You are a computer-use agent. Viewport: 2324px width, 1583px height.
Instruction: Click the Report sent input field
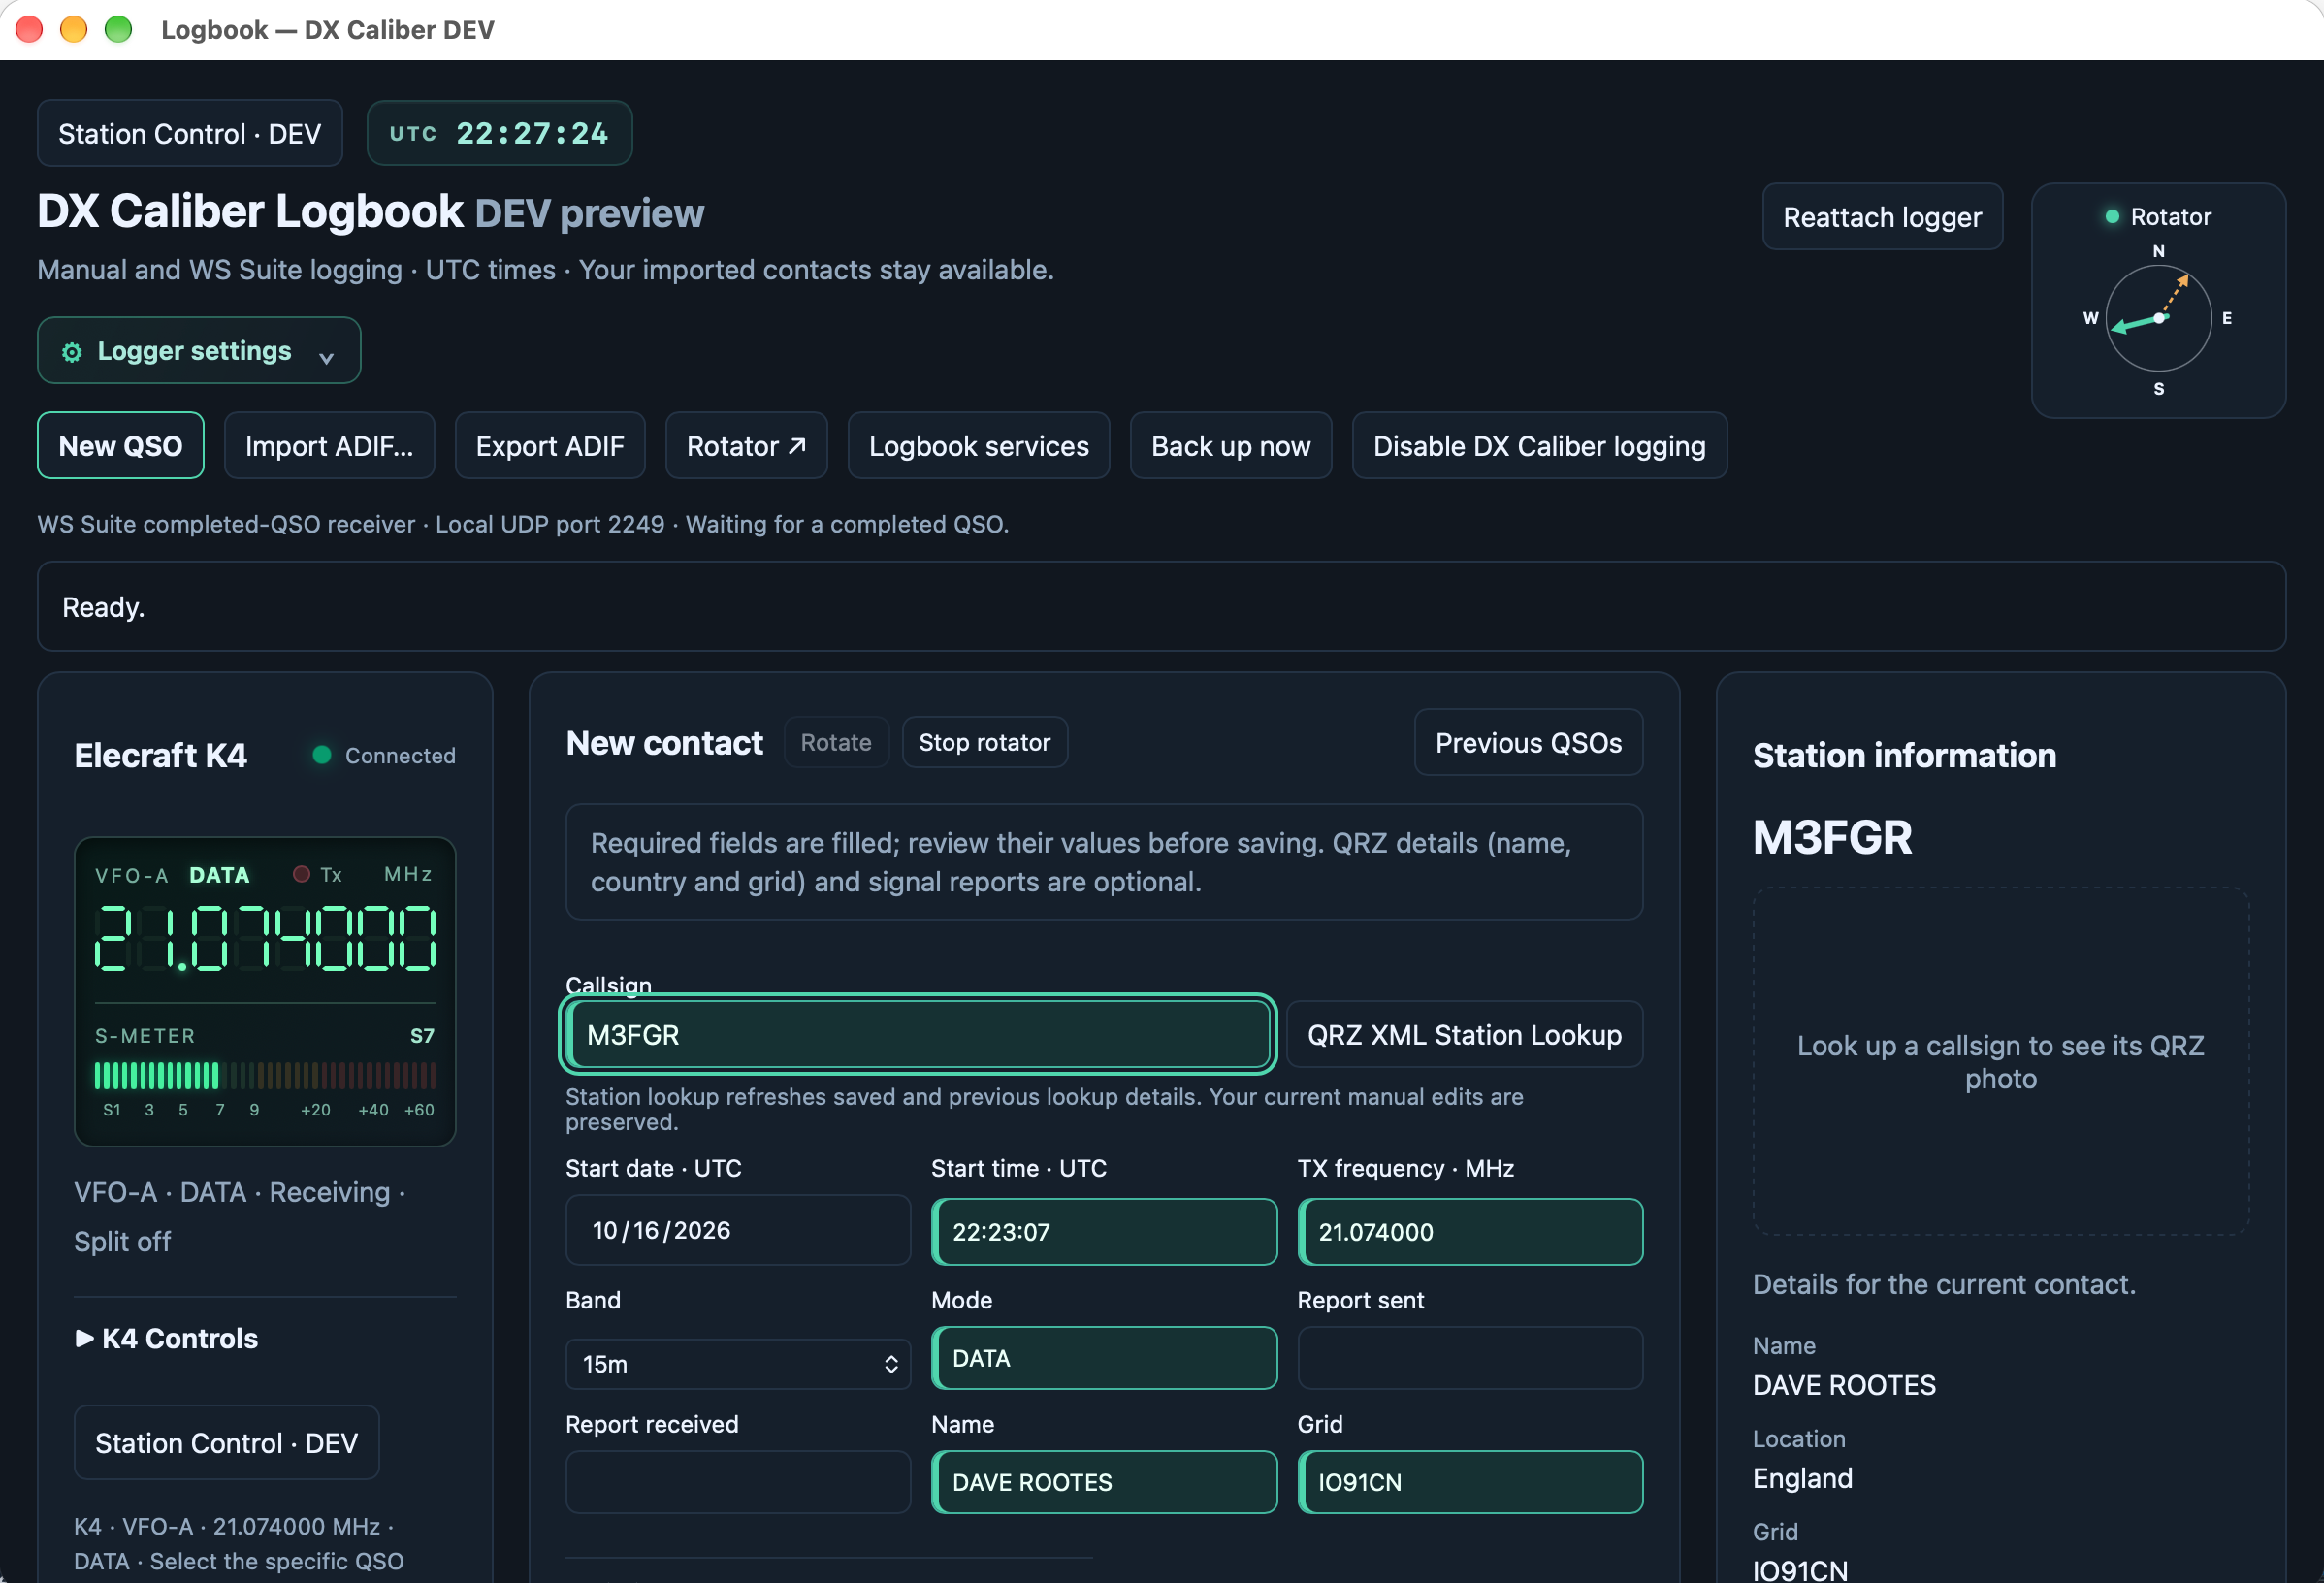pyautogui.click(x=1470, y=1358)
